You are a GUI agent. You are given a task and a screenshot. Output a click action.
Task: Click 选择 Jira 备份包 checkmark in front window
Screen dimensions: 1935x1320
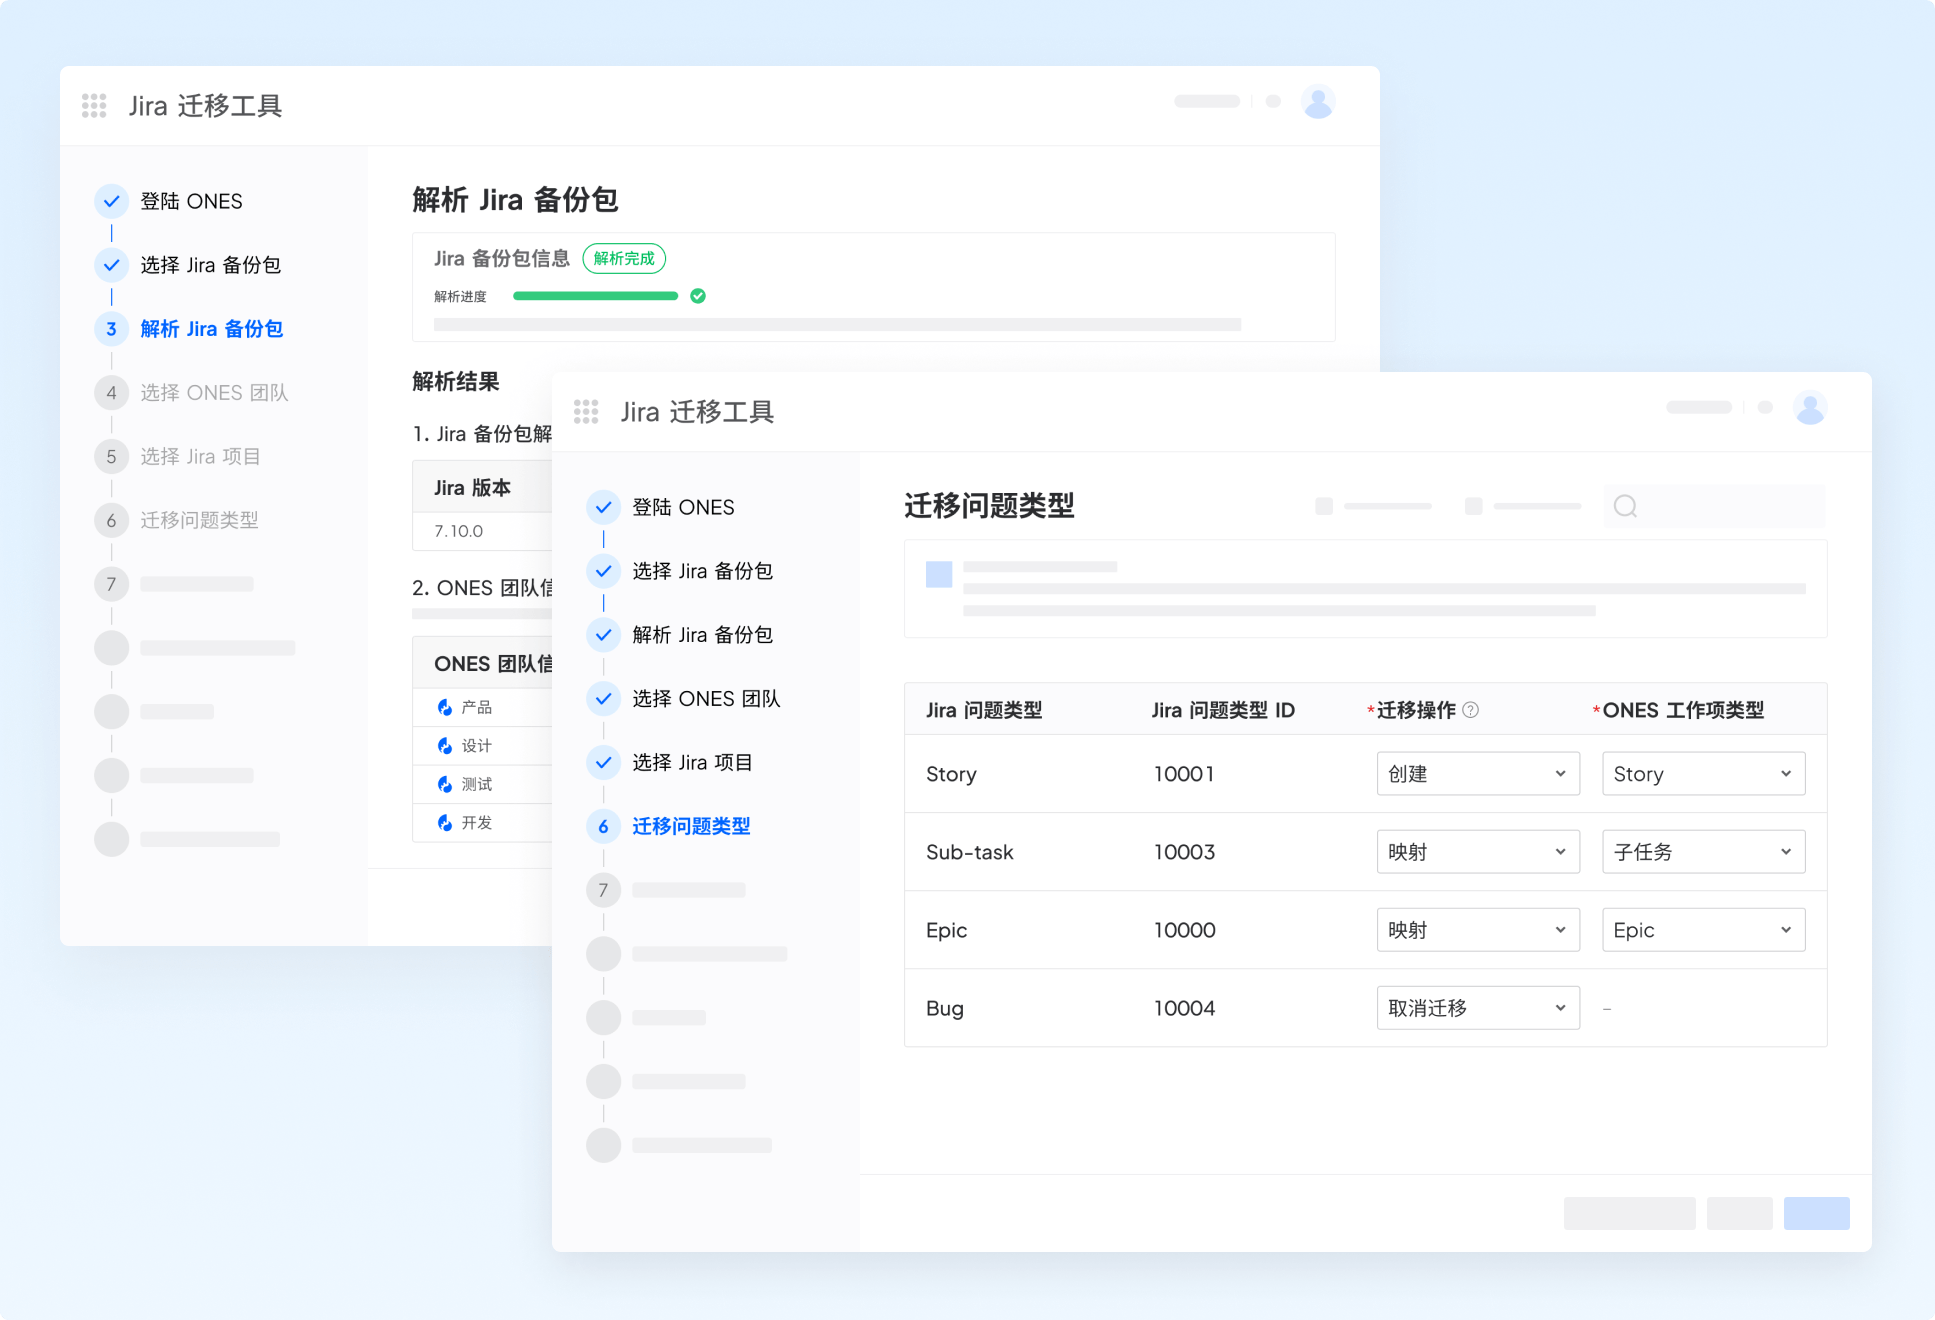pos(604,571)
